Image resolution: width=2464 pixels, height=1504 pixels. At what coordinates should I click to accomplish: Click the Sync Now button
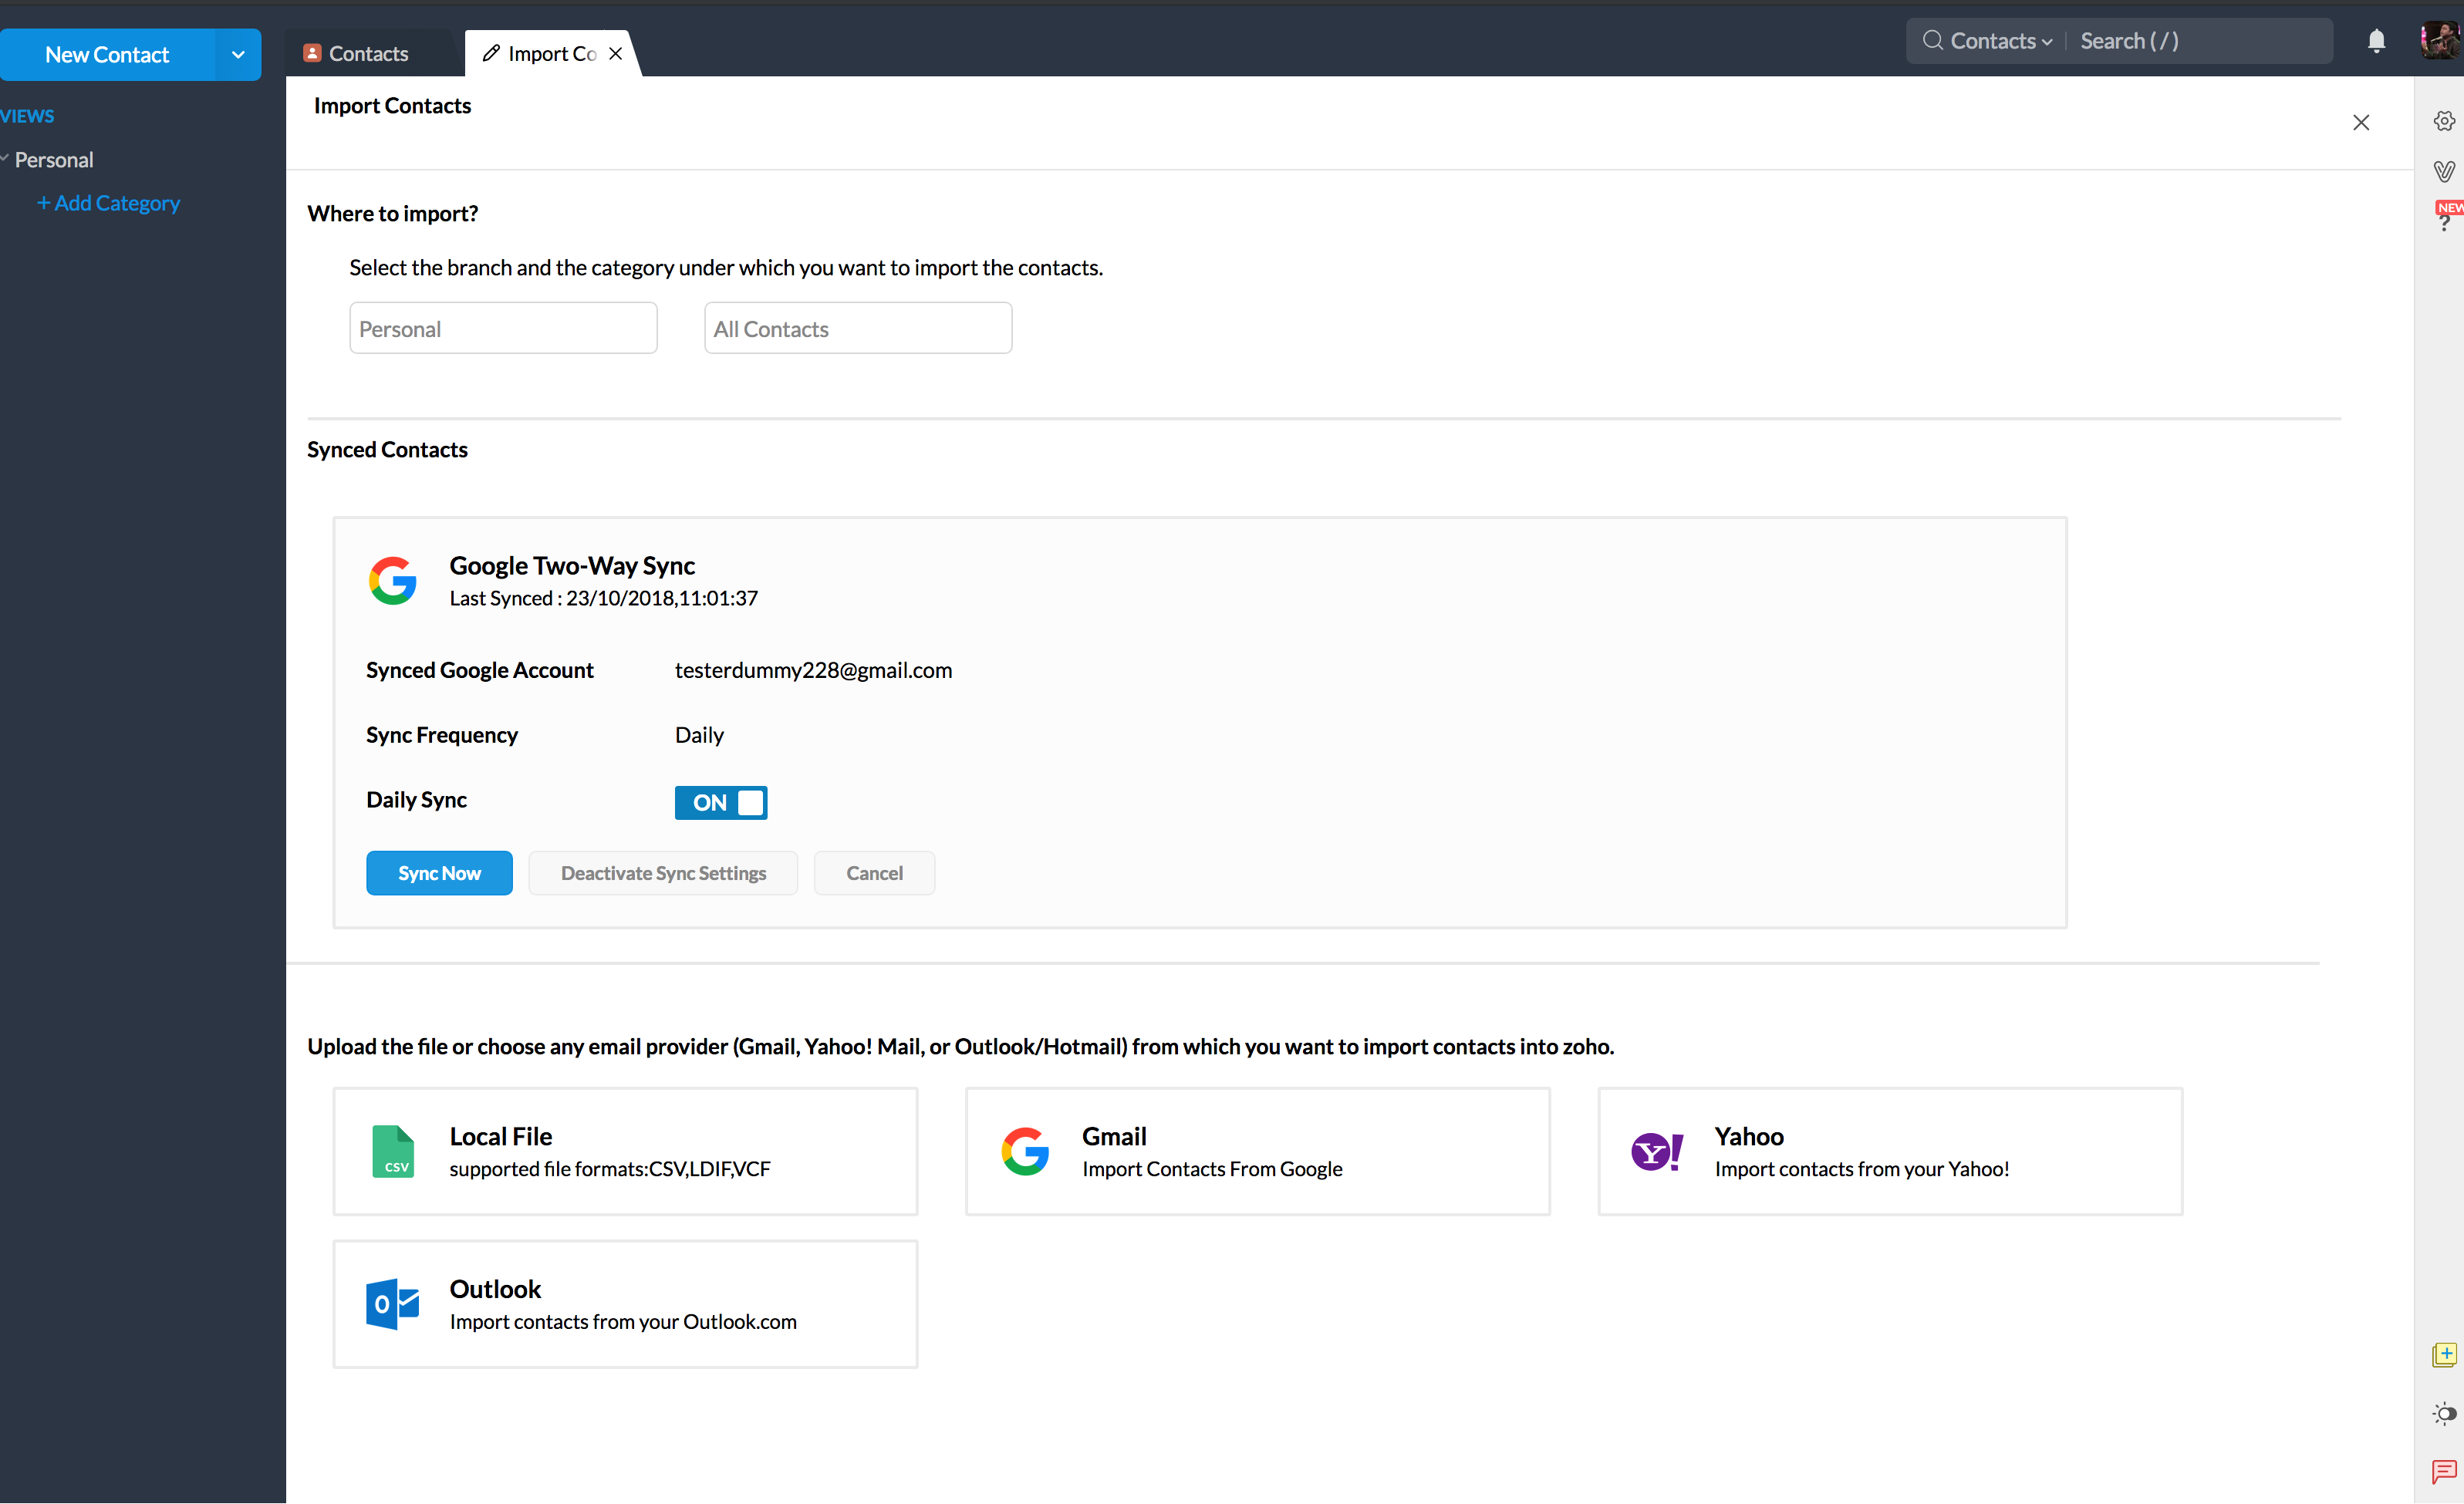coord(439,873)
